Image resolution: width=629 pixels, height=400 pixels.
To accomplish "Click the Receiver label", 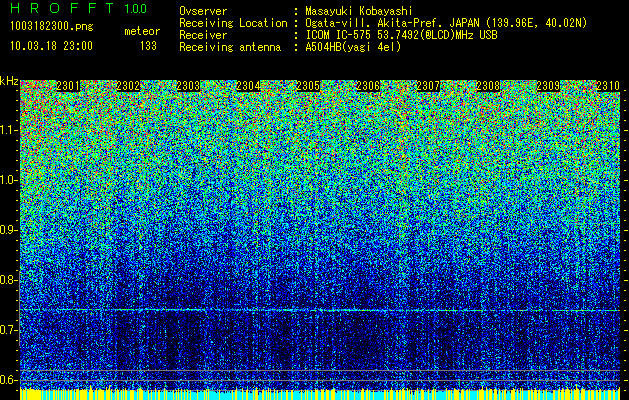I will pos(203,35).
